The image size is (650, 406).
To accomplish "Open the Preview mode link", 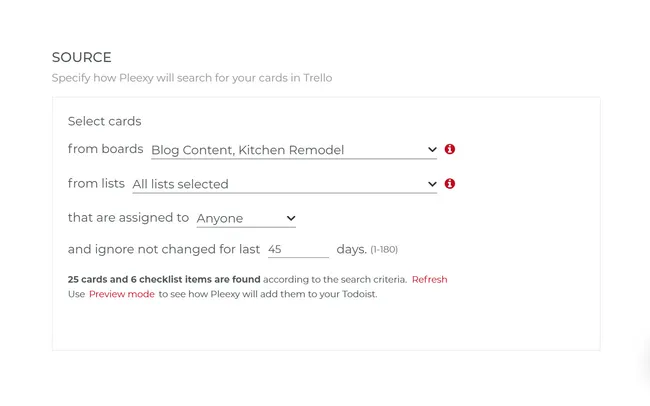I will pyautogui.click(x=122, y=294).
